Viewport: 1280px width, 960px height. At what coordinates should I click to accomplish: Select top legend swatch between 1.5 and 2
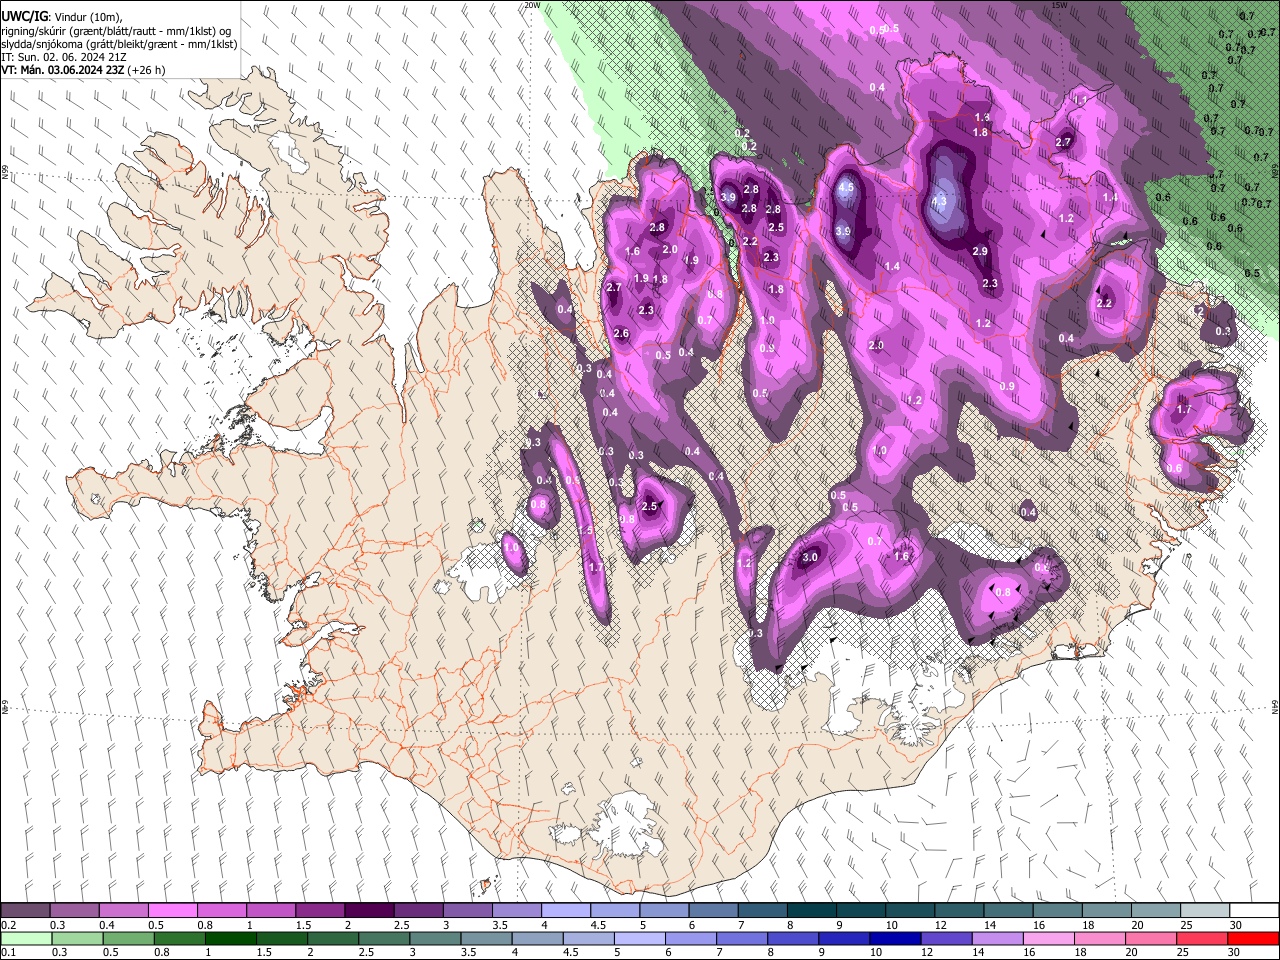(320, 911)
